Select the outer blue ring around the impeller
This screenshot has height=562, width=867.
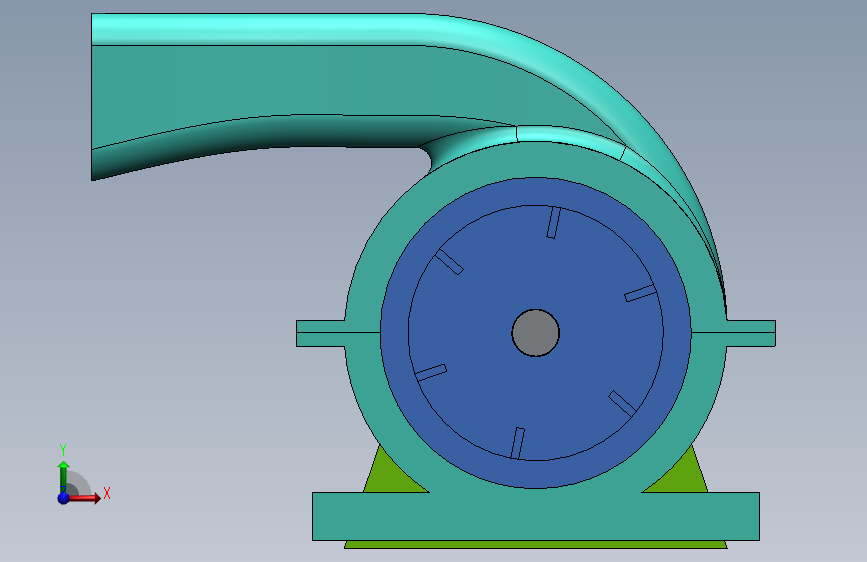click(535, 191)
